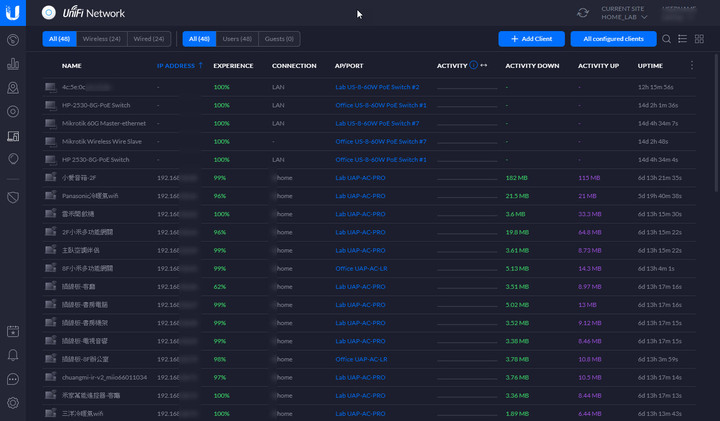
Task: Click the All configured clients button
Action: [x=613, y=39]
